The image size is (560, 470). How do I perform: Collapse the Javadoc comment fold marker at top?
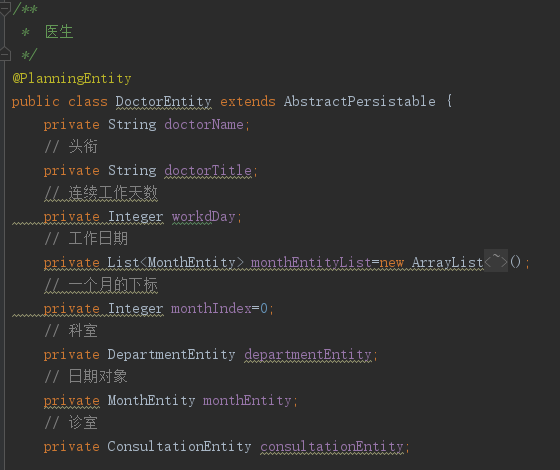click(x=5, y=9)
